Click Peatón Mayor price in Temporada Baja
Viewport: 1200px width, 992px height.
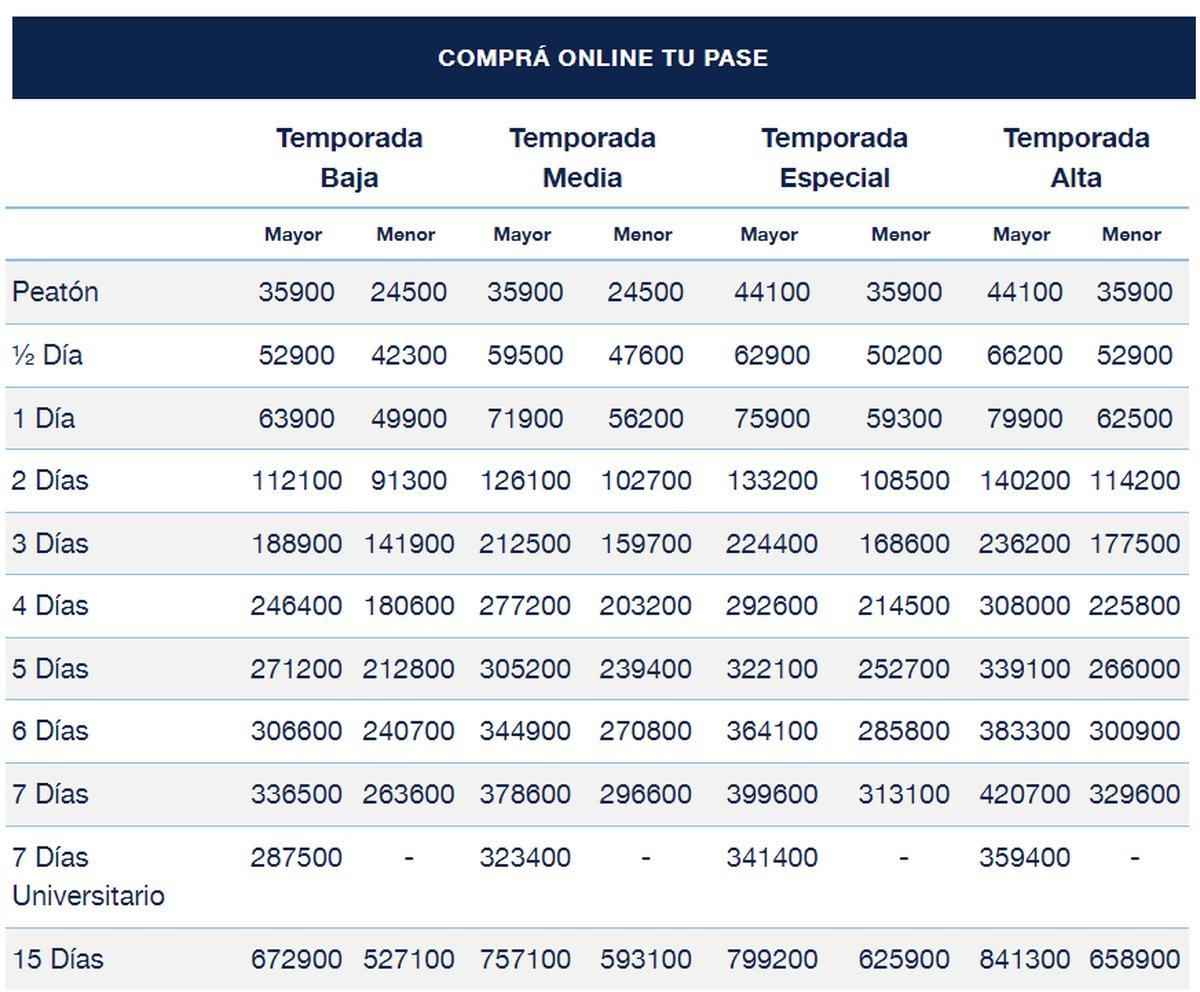(x=296, y=292)
